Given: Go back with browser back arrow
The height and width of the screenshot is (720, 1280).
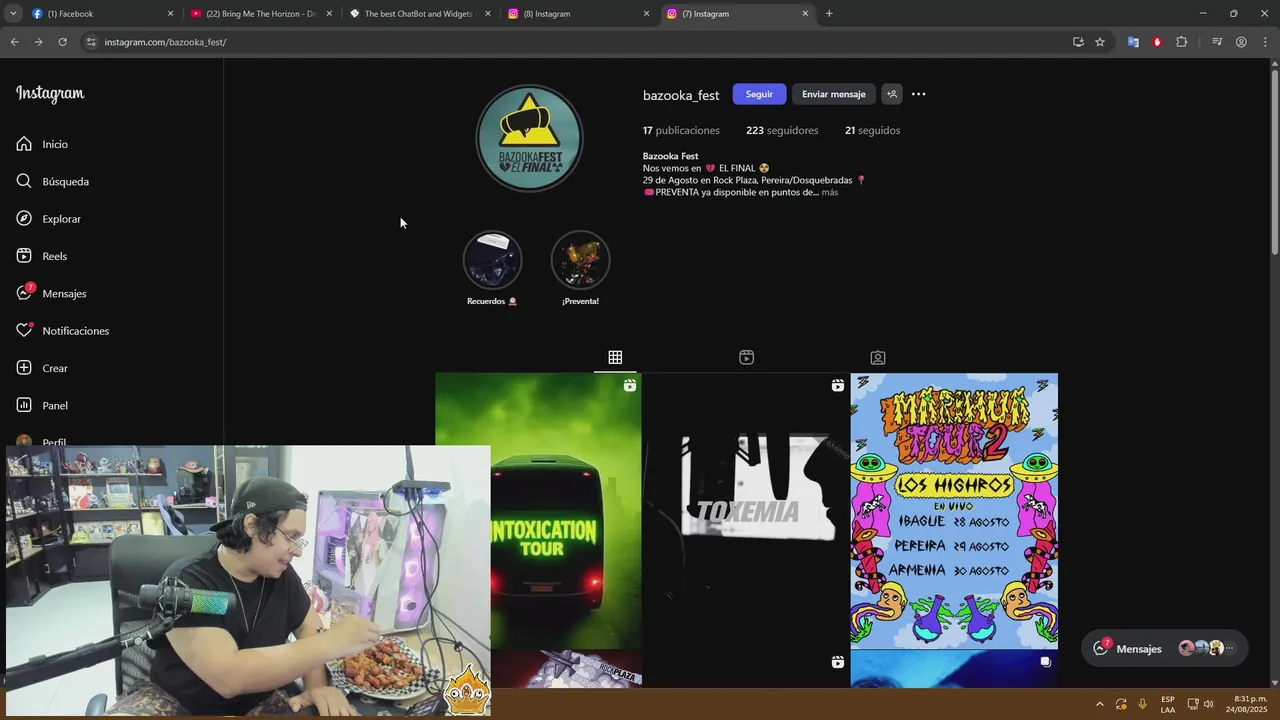Looking at the screenshot, I should click(x=14, y=42).
